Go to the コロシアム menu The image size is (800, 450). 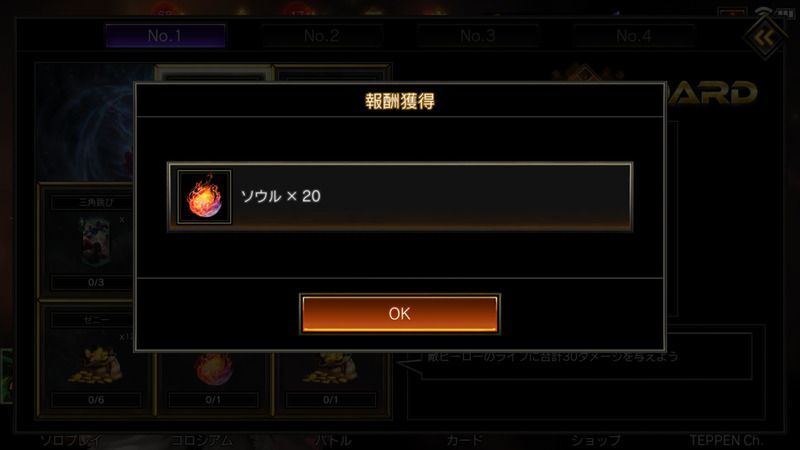click(x=202, y=441)
